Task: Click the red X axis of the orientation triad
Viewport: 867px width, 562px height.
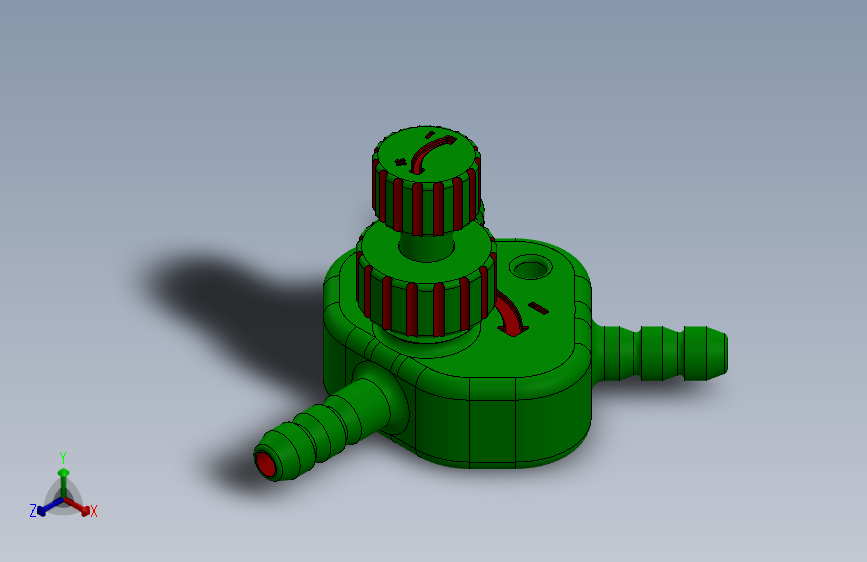Action: pyautogui.click(x=77, y=506)
